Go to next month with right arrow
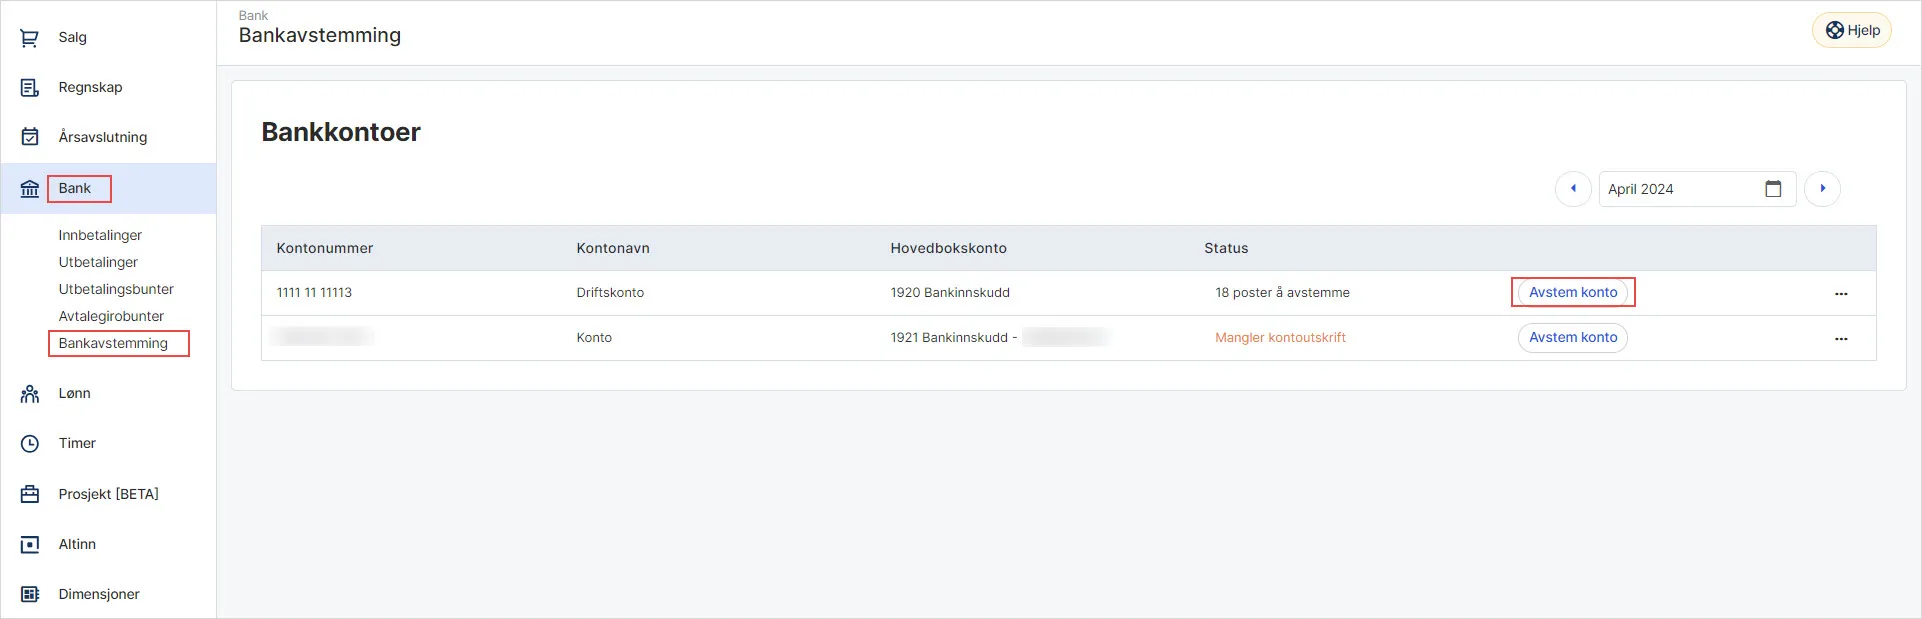1922x619 pixels. [1822, 189]
